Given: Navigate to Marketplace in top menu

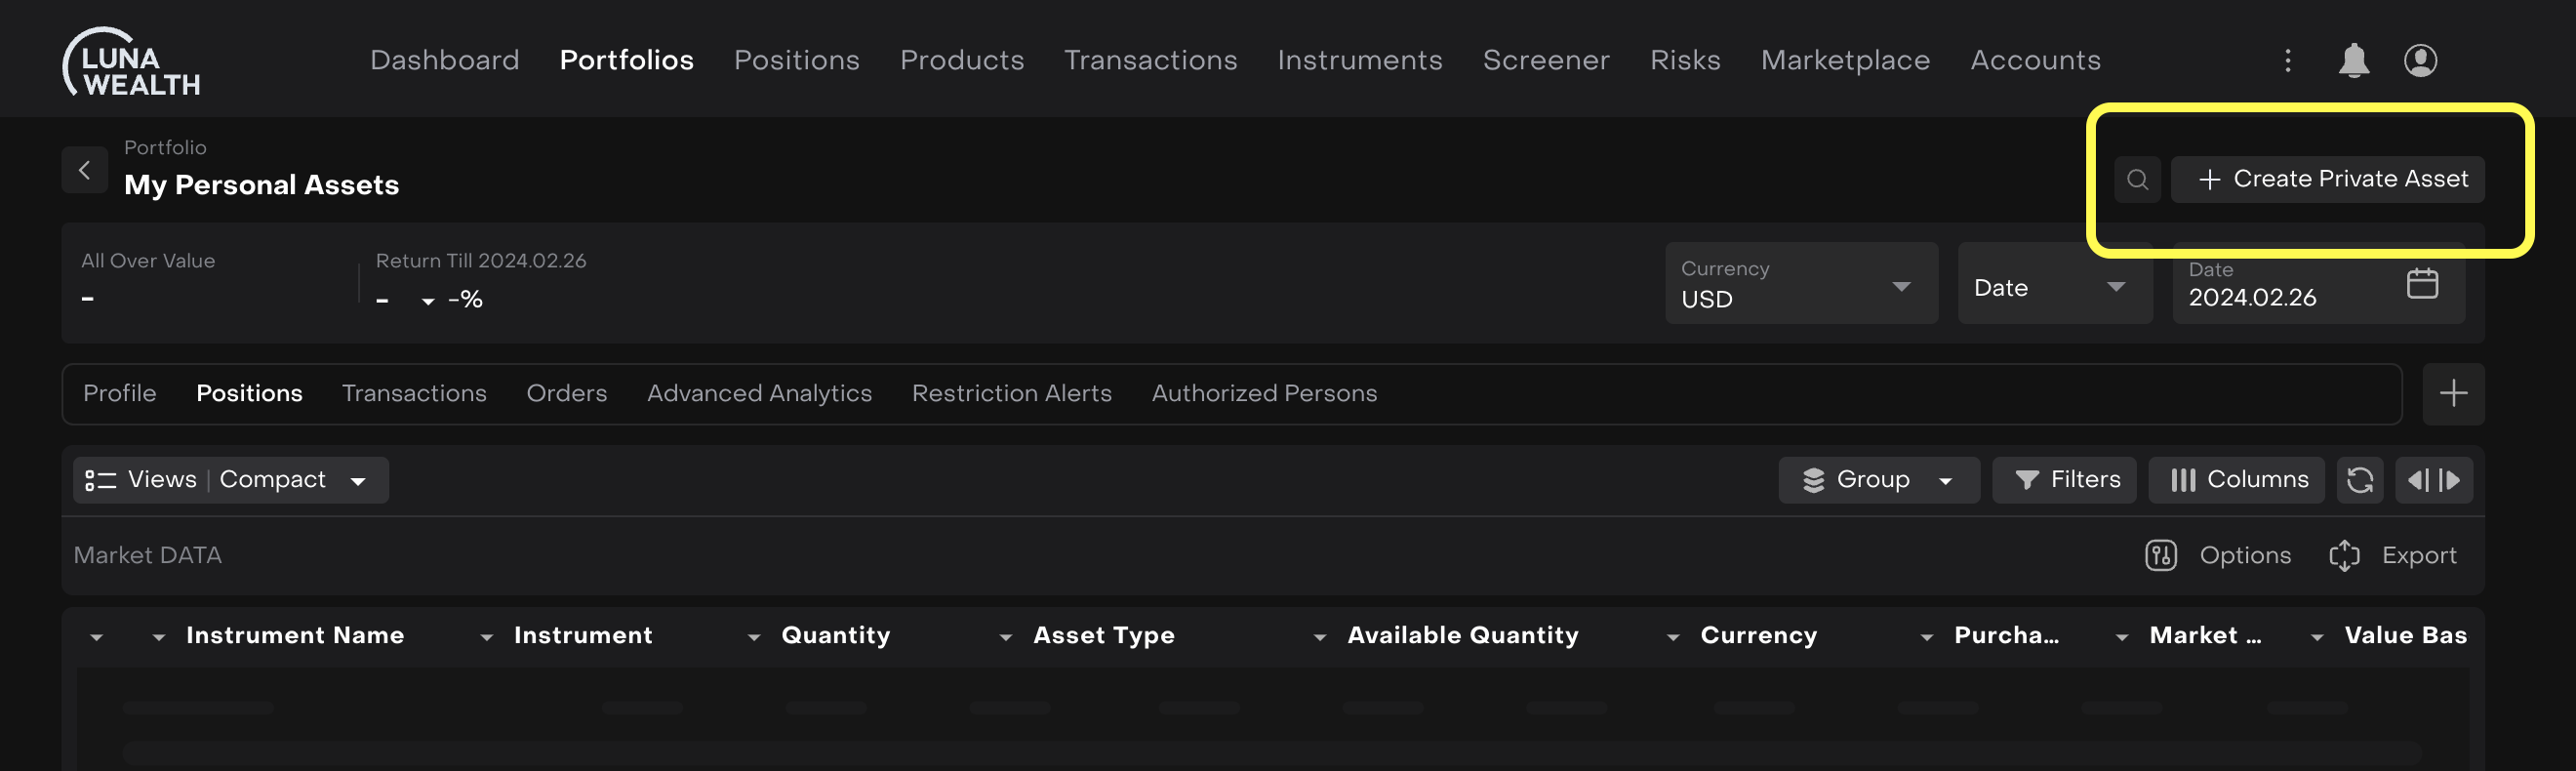Looking at the screenshot, I should tap(1844, 60).
